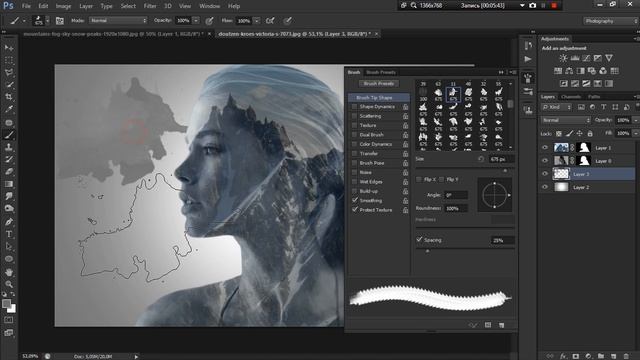Hide Layer 1 with its eye icon
640x360 pixels.
pyautogui.click(x=545, y=148)
